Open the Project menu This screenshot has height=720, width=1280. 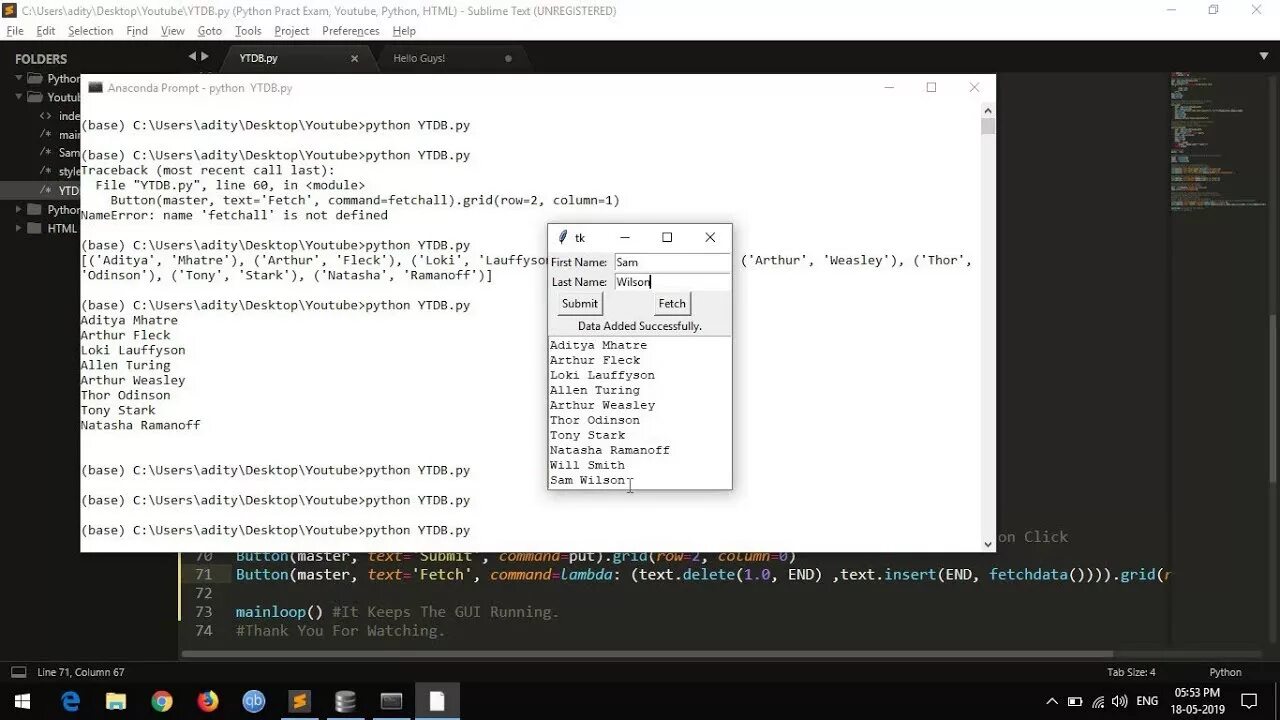pos(291,31)
